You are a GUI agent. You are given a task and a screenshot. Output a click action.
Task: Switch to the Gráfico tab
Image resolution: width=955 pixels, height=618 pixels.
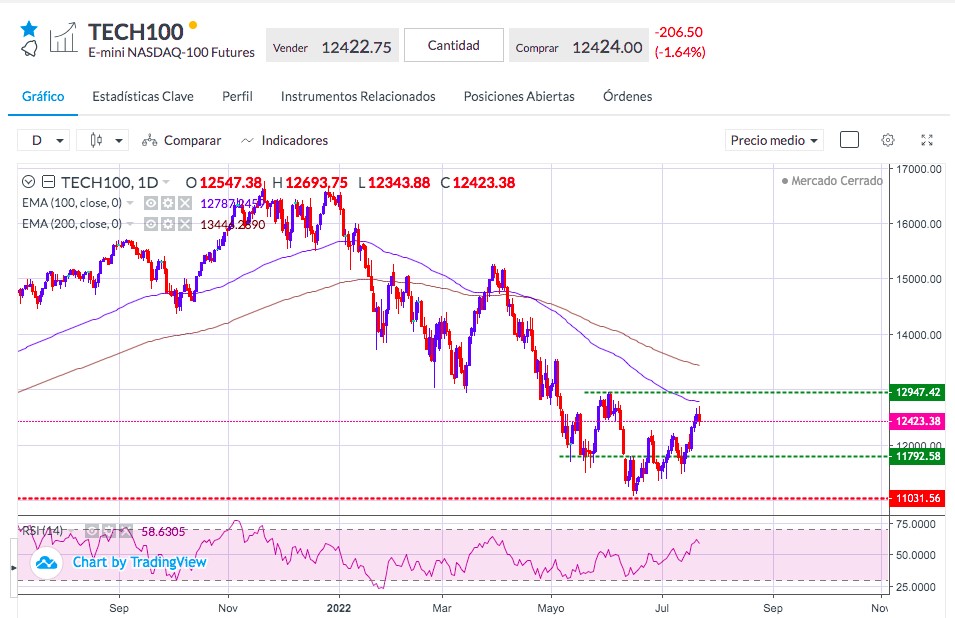coord(43,96)
